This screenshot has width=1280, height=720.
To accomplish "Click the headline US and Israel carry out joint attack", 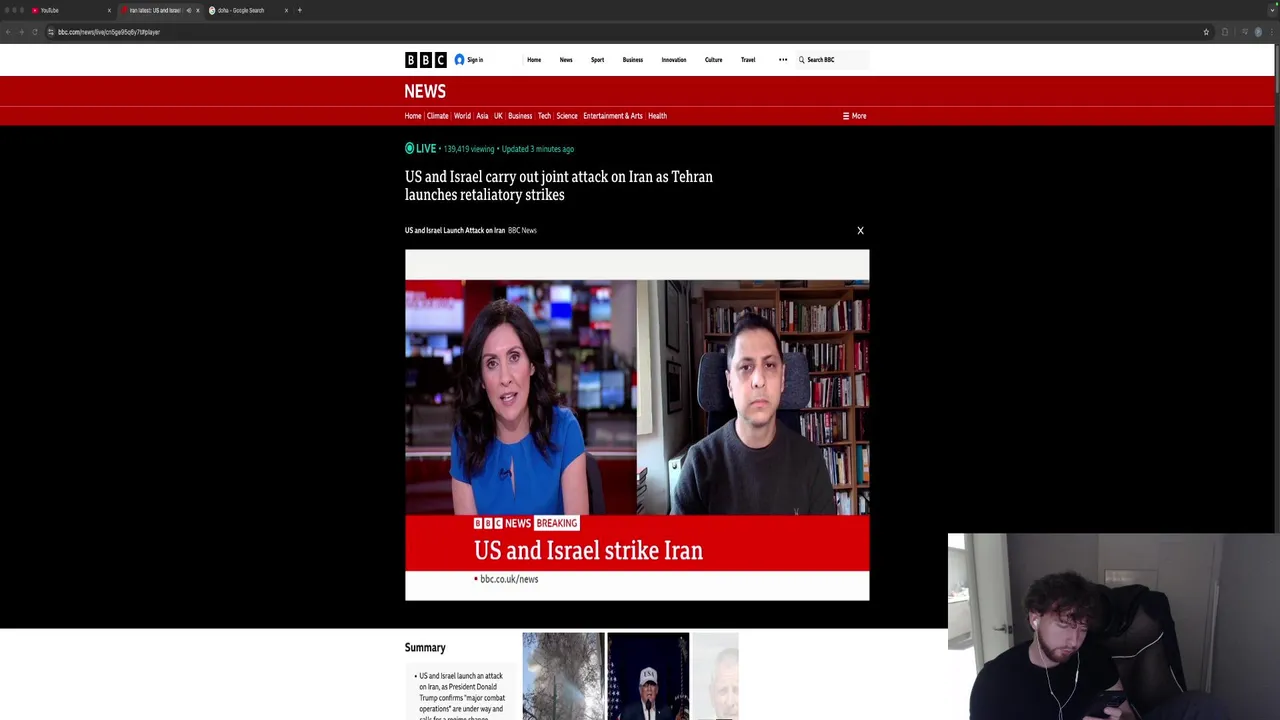I will click(x=559, y=186).
